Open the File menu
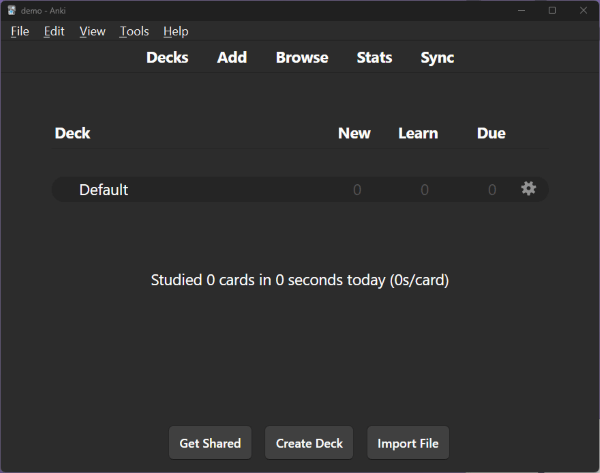600x473 pixels. point(20,31)
